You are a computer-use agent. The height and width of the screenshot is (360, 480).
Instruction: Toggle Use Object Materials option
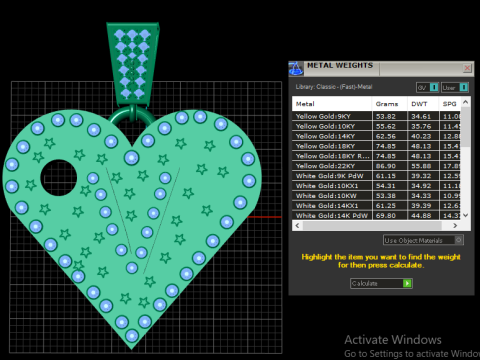423,240
